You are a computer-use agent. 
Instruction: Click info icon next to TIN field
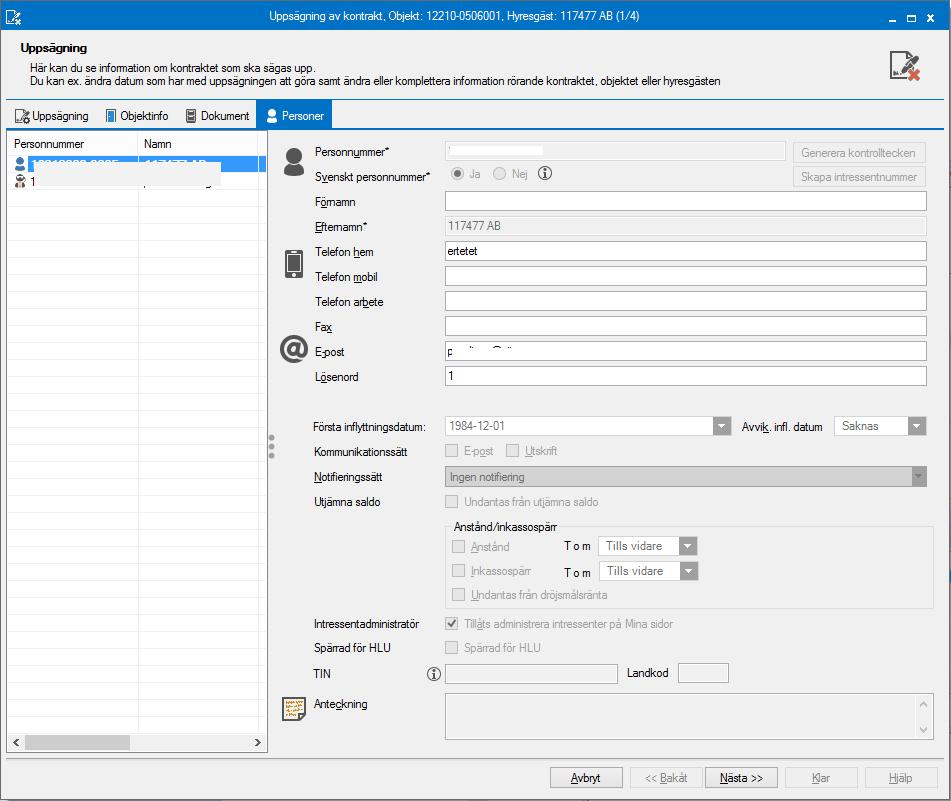[434, 674]
